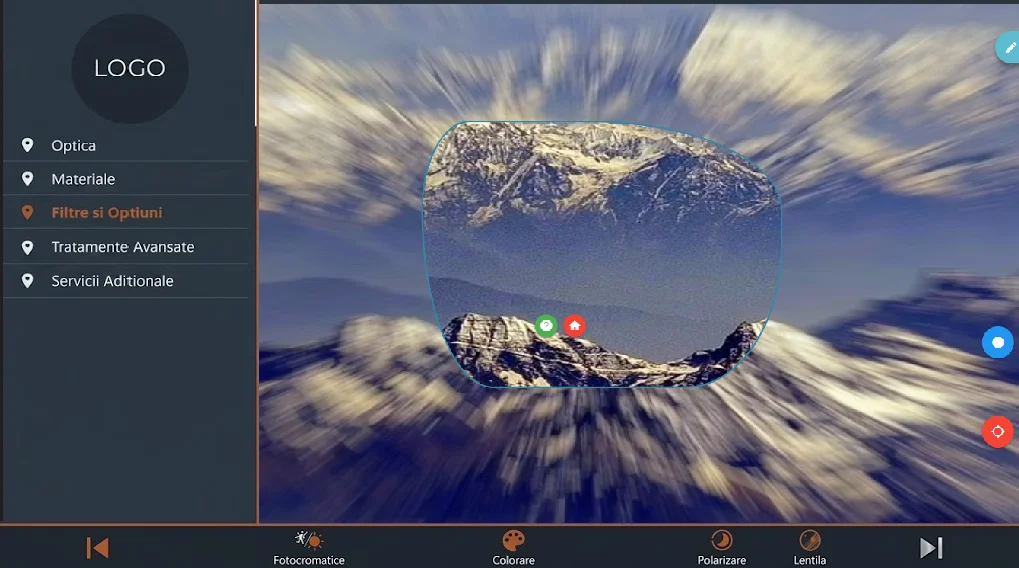Click the sidebar vertical scrollbar
The height and width of the screenshot is (568, 1019).
coord(256,63)
